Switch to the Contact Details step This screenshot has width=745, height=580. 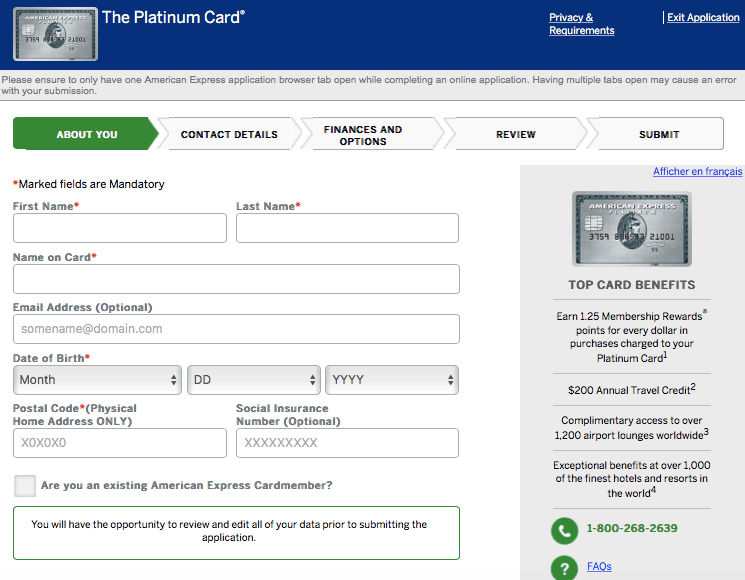[229, 134]
